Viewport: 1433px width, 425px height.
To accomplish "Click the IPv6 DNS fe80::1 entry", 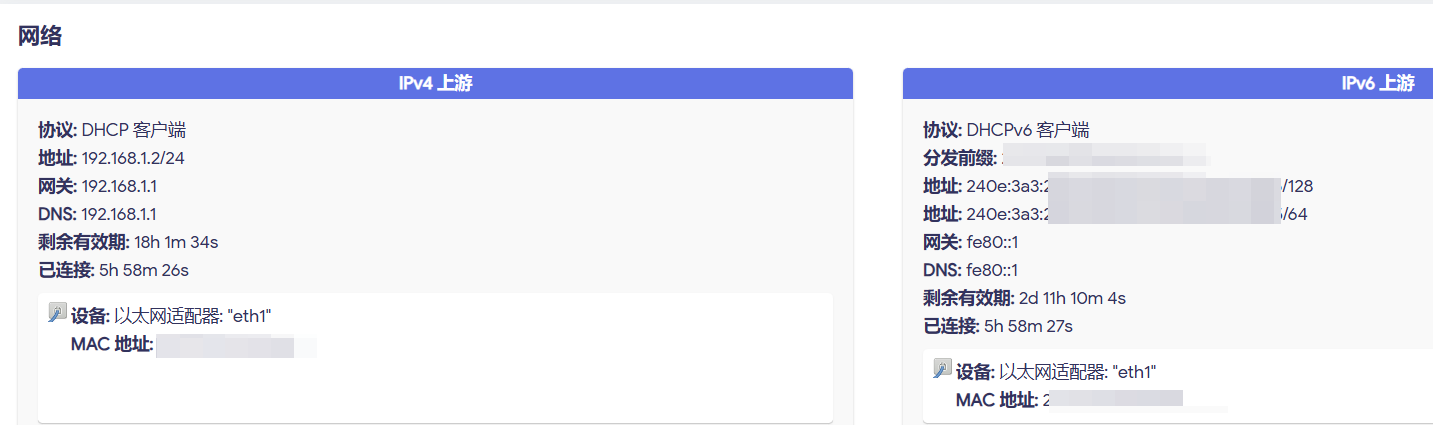I will (x=992, y=270).
